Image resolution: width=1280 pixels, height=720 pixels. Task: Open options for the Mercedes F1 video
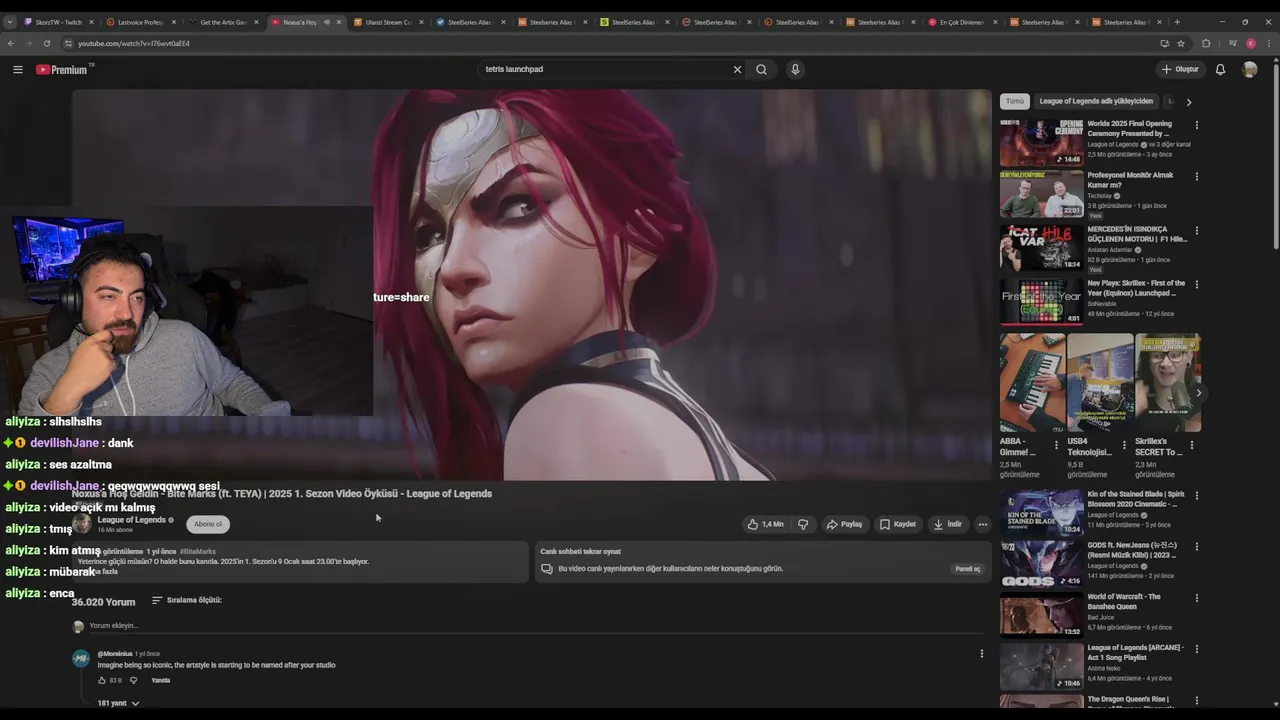(x=1197, y=231)
